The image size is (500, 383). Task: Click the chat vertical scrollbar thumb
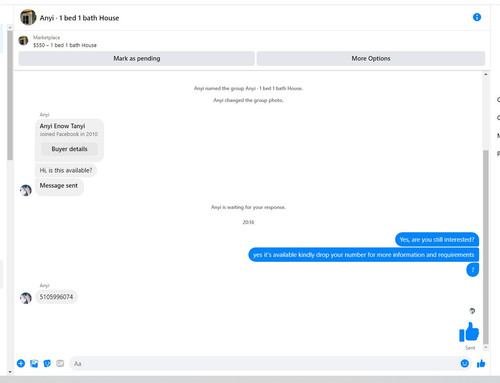click(x=486, y=247)
